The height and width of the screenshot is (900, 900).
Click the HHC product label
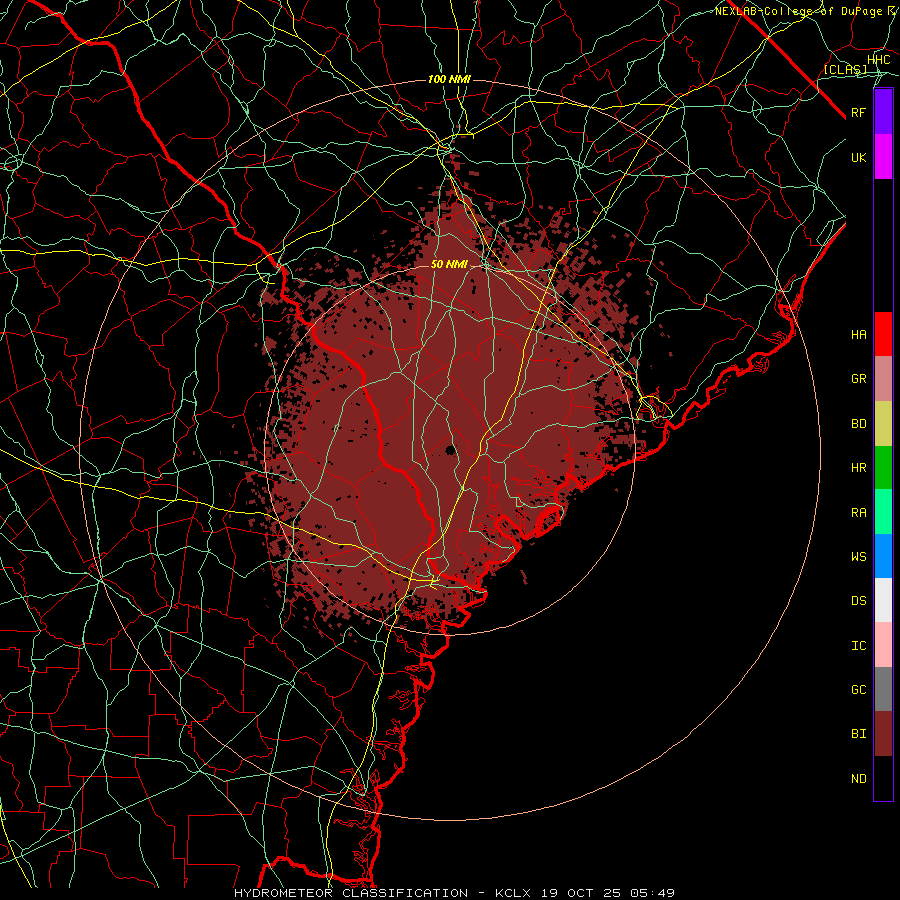879,60
